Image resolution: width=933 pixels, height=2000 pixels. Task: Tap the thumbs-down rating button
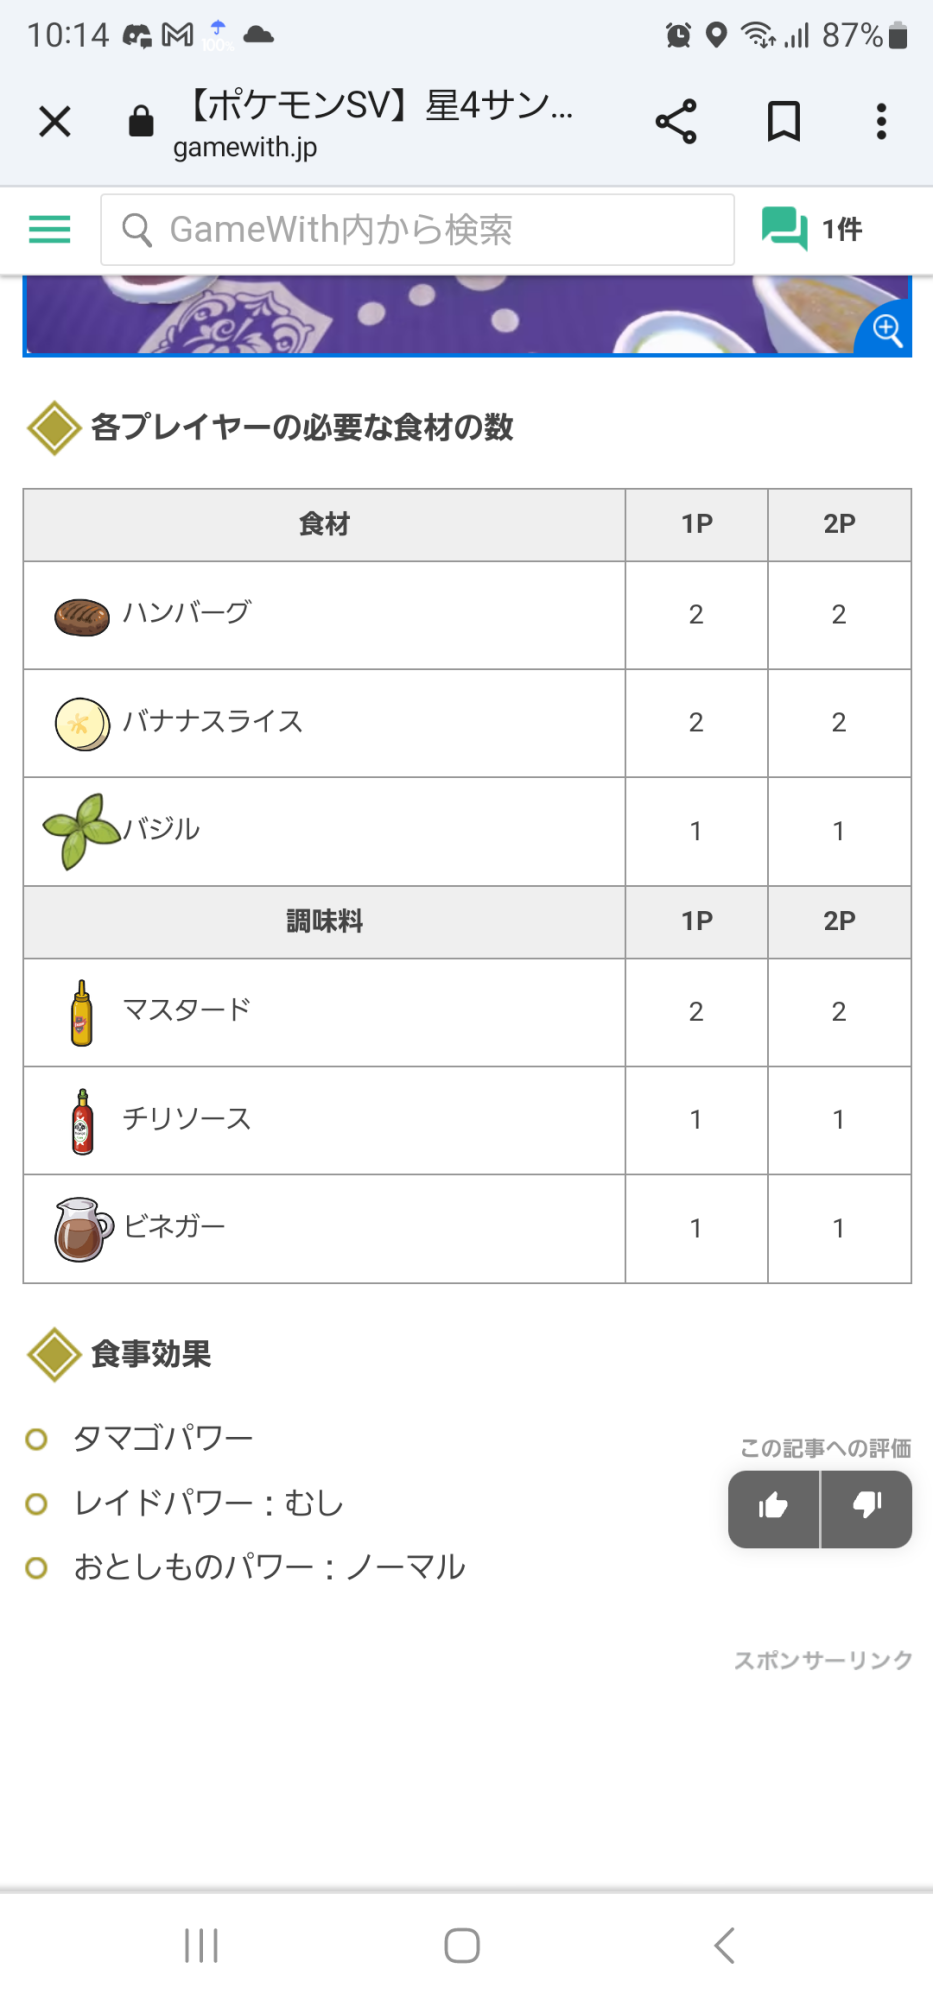coord(866,1507)
